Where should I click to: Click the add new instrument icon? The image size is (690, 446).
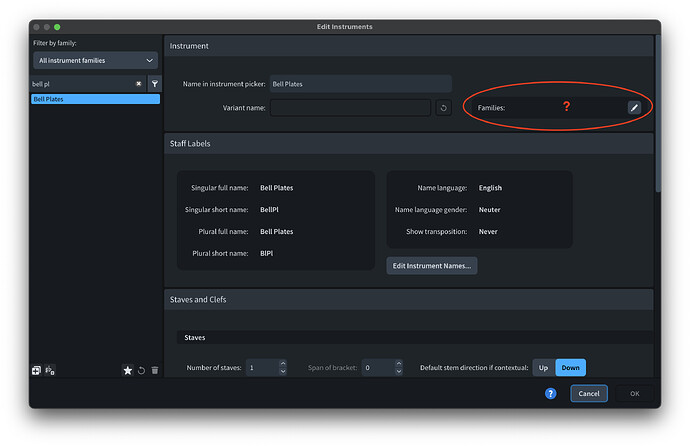click(37, 370)
